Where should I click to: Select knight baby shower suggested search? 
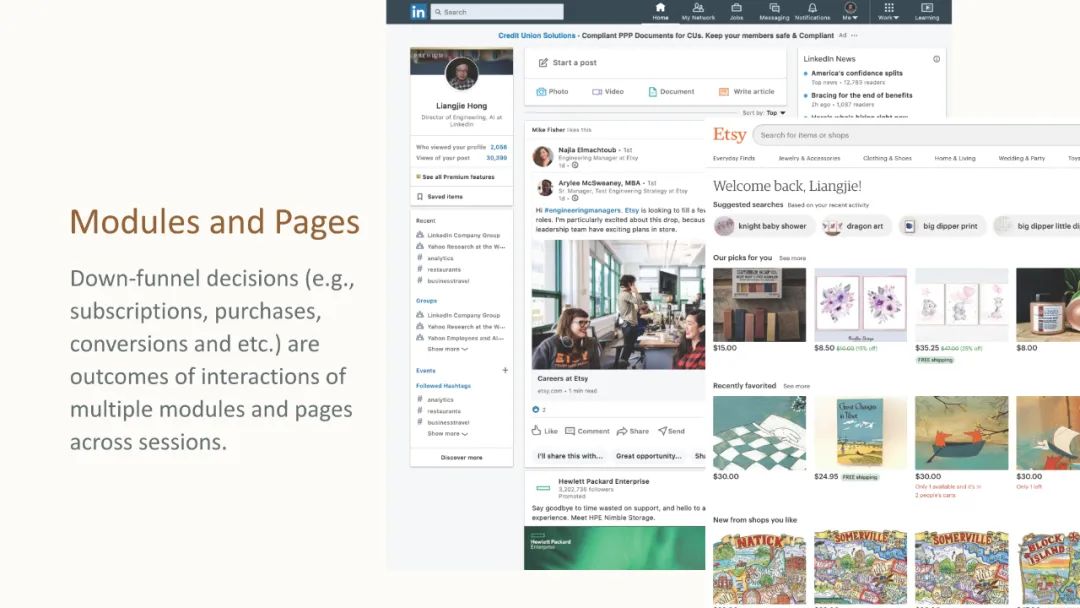pos(764,226)
